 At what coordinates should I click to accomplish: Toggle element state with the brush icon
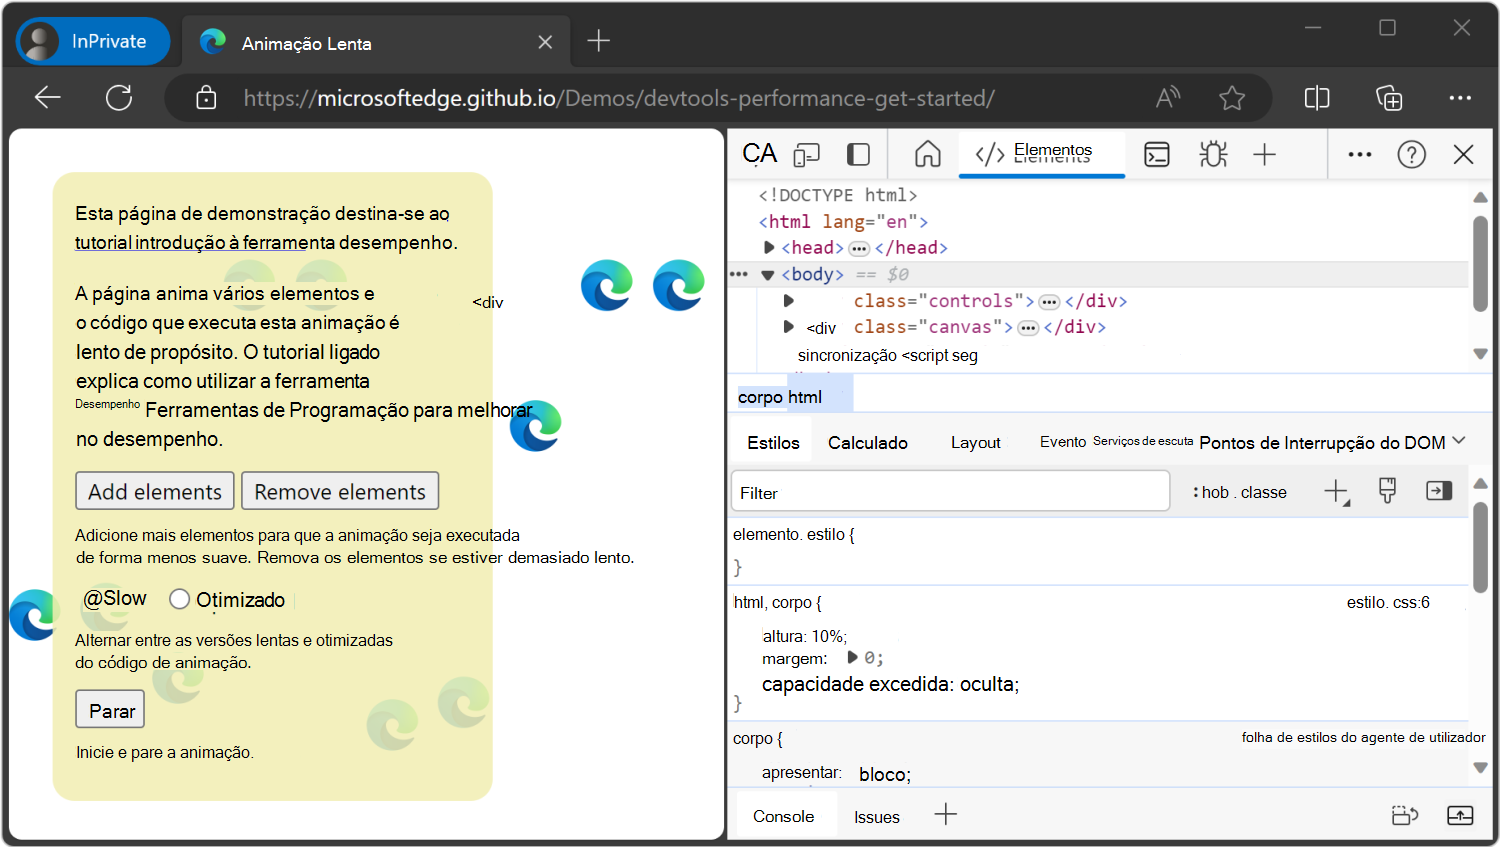pos(1387,491)
